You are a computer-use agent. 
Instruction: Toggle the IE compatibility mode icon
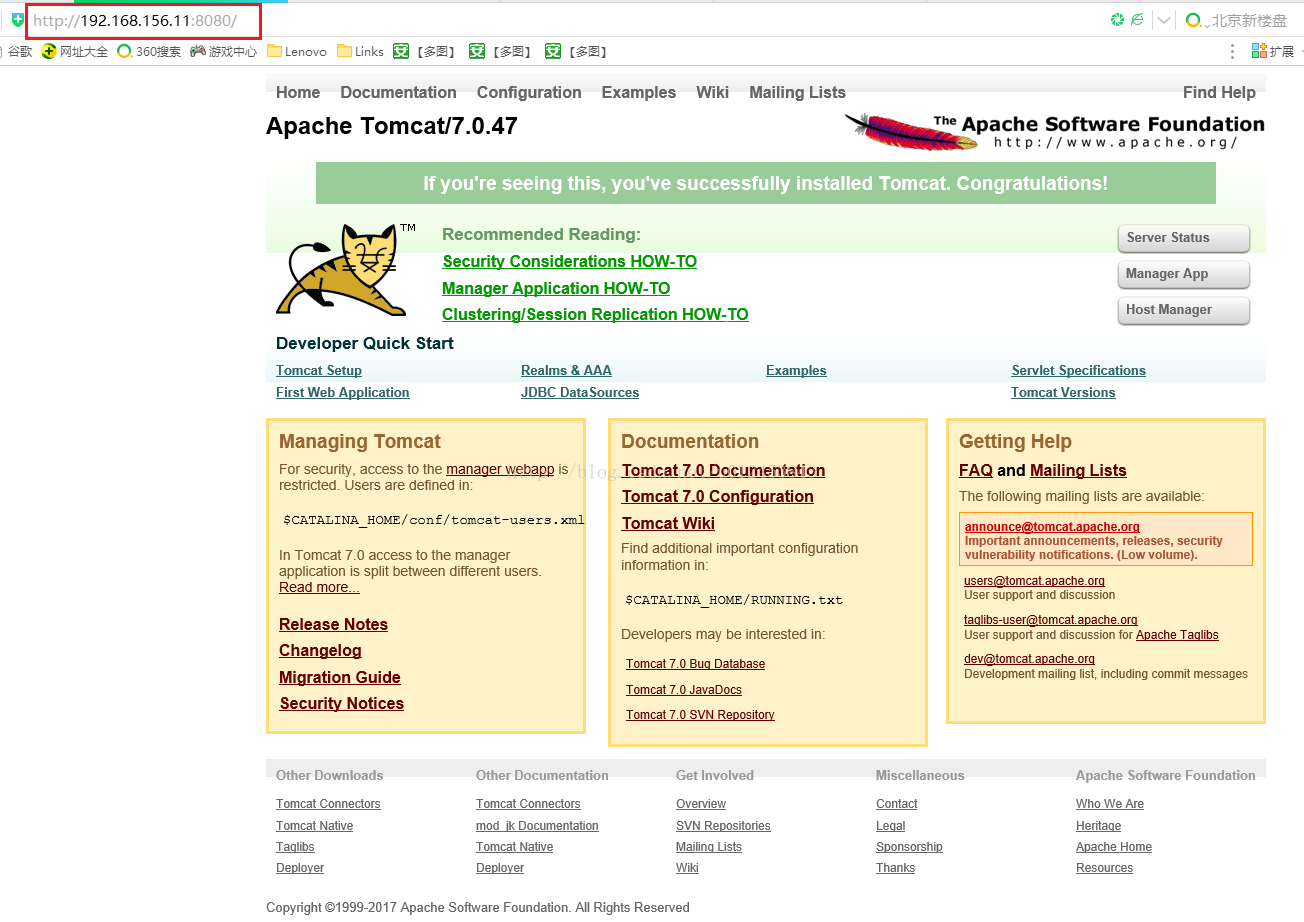point(1137,20)
